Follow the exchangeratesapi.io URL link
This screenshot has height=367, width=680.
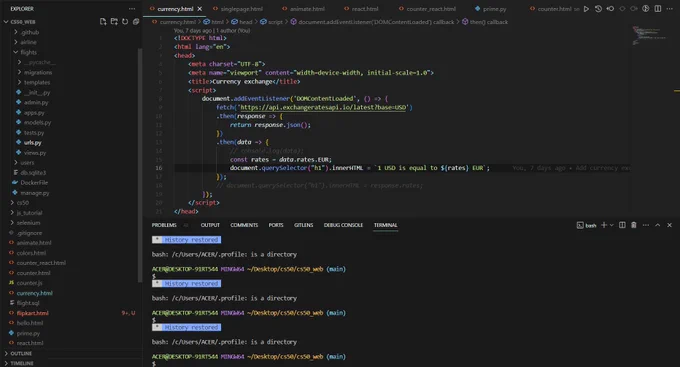(x=323, y=108)
